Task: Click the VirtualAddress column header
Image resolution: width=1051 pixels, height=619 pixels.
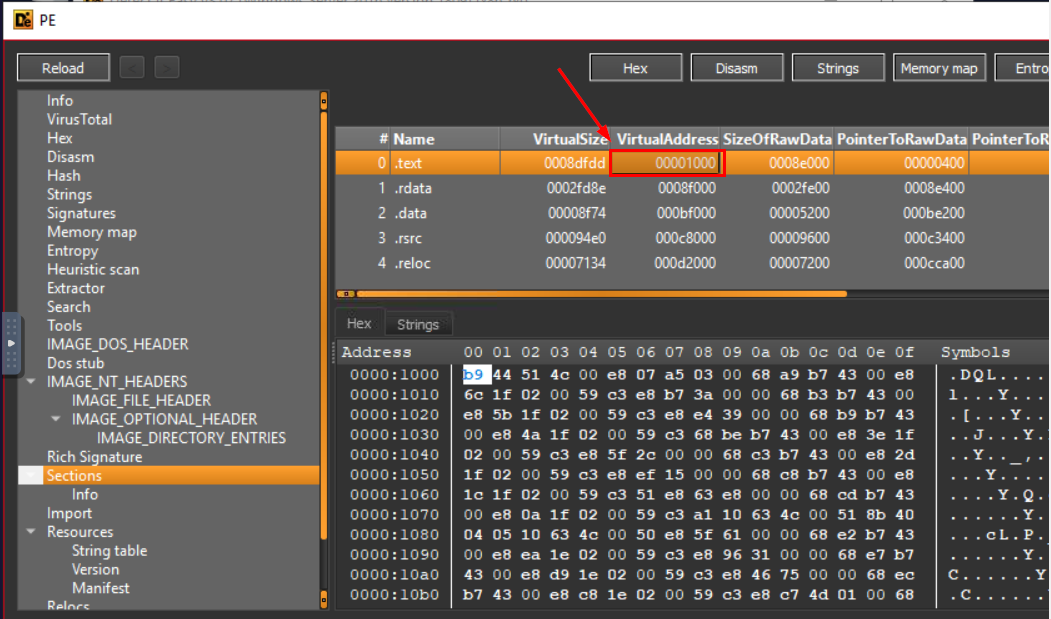Action: coord(667,139)
